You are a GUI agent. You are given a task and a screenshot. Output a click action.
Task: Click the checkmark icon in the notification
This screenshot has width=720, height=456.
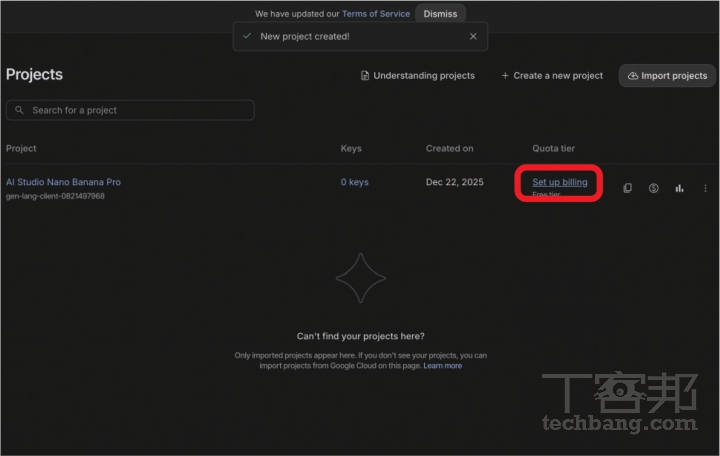click(247, 36)
